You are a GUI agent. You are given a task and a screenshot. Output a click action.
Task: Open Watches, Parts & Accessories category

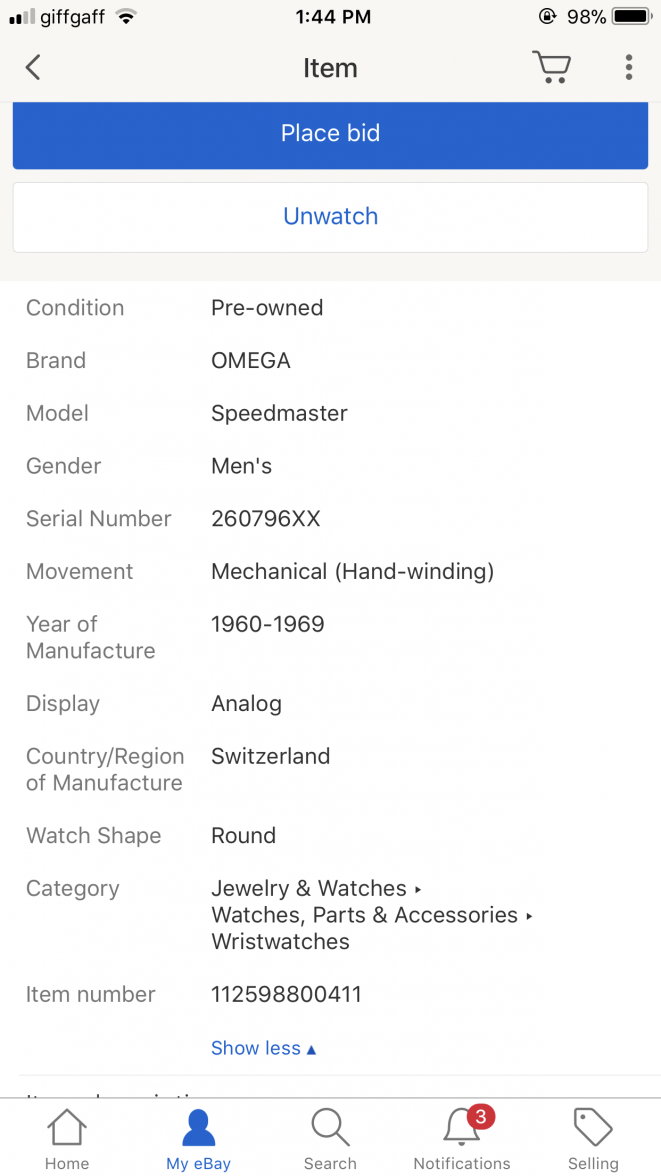364,915
